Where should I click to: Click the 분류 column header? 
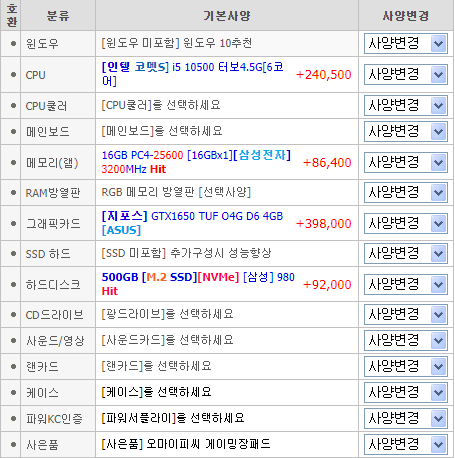(x=58, y=16)
